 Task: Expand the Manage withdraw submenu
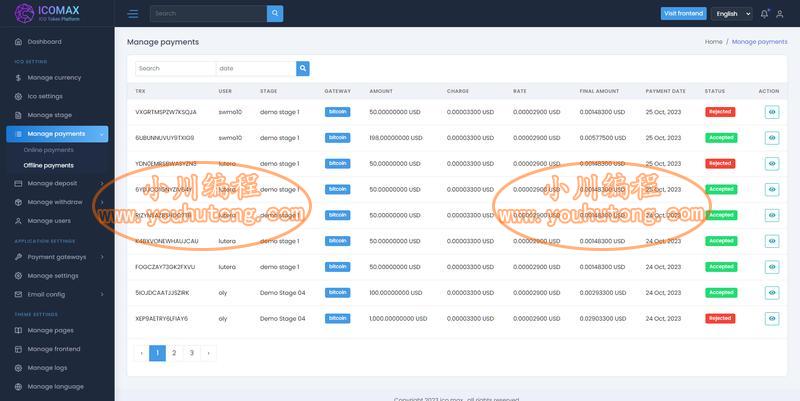pos(102,203)
